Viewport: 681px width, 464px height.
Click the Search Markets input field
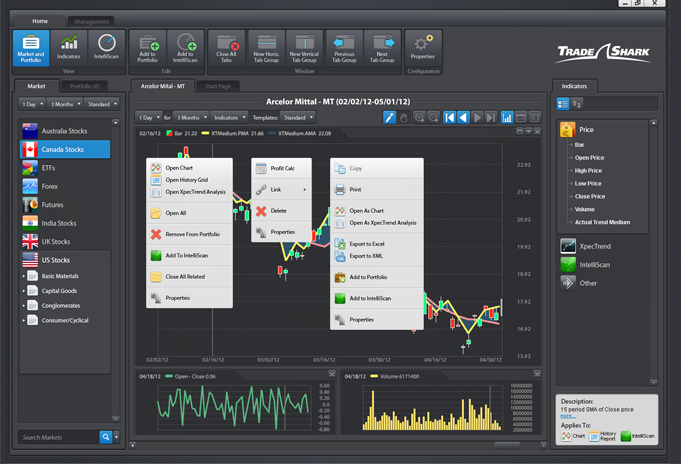(x=60, y=437)
